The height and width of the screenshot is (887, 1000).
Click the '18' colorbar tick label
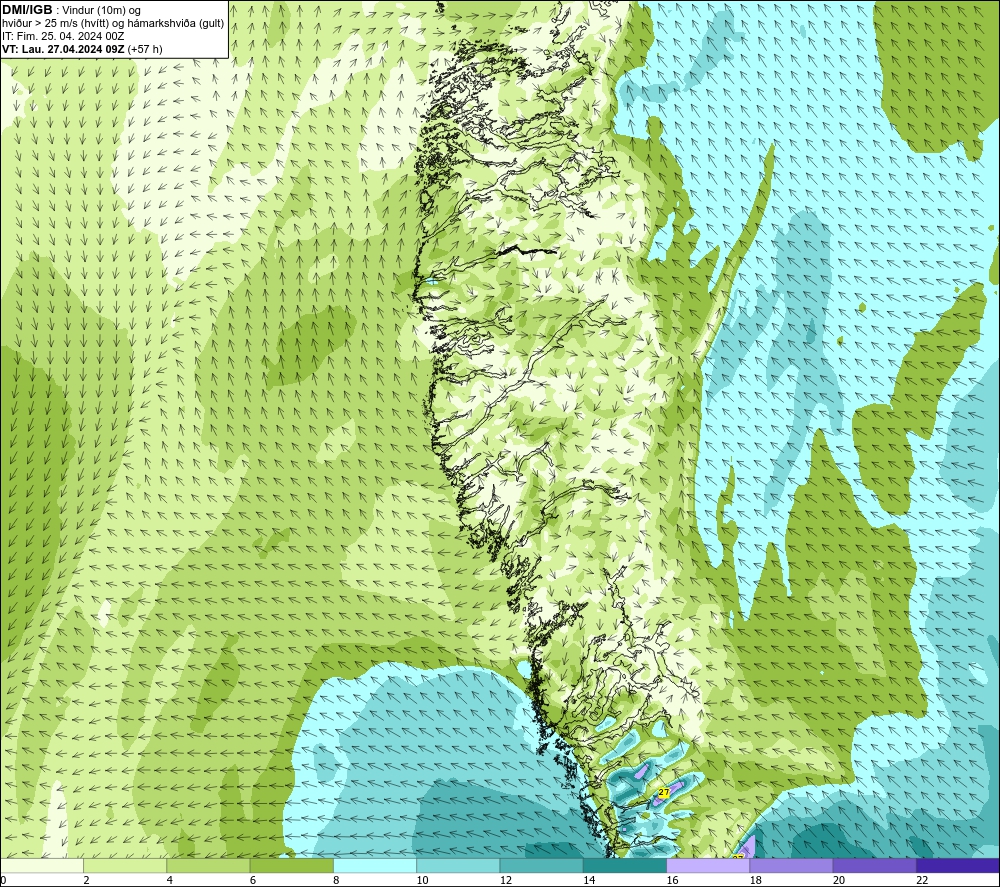(x=756, y=880)
